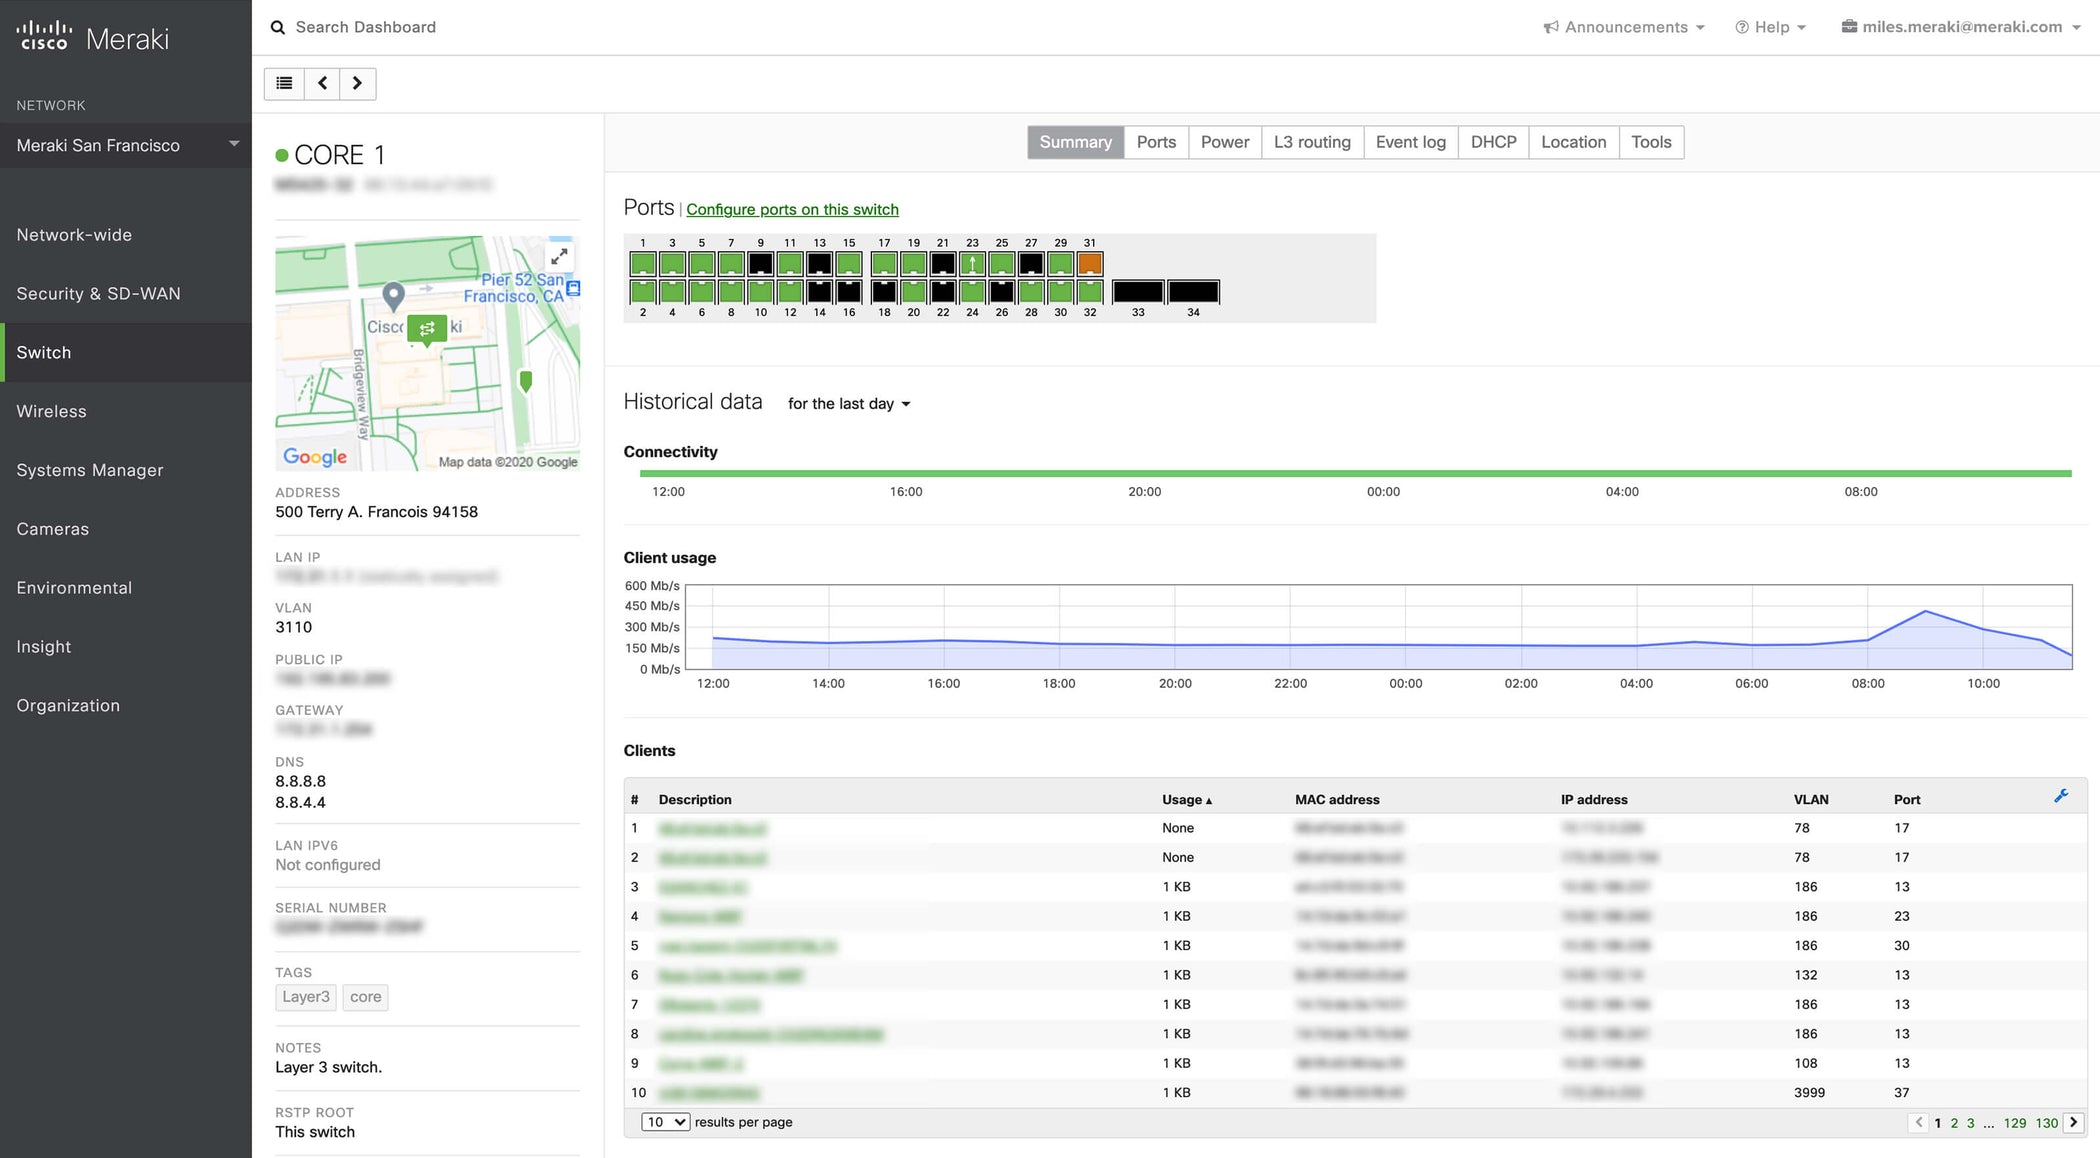Click the Cisco Meraki logo
This screenshot has height=1158, width=2100.
(90, 36)
